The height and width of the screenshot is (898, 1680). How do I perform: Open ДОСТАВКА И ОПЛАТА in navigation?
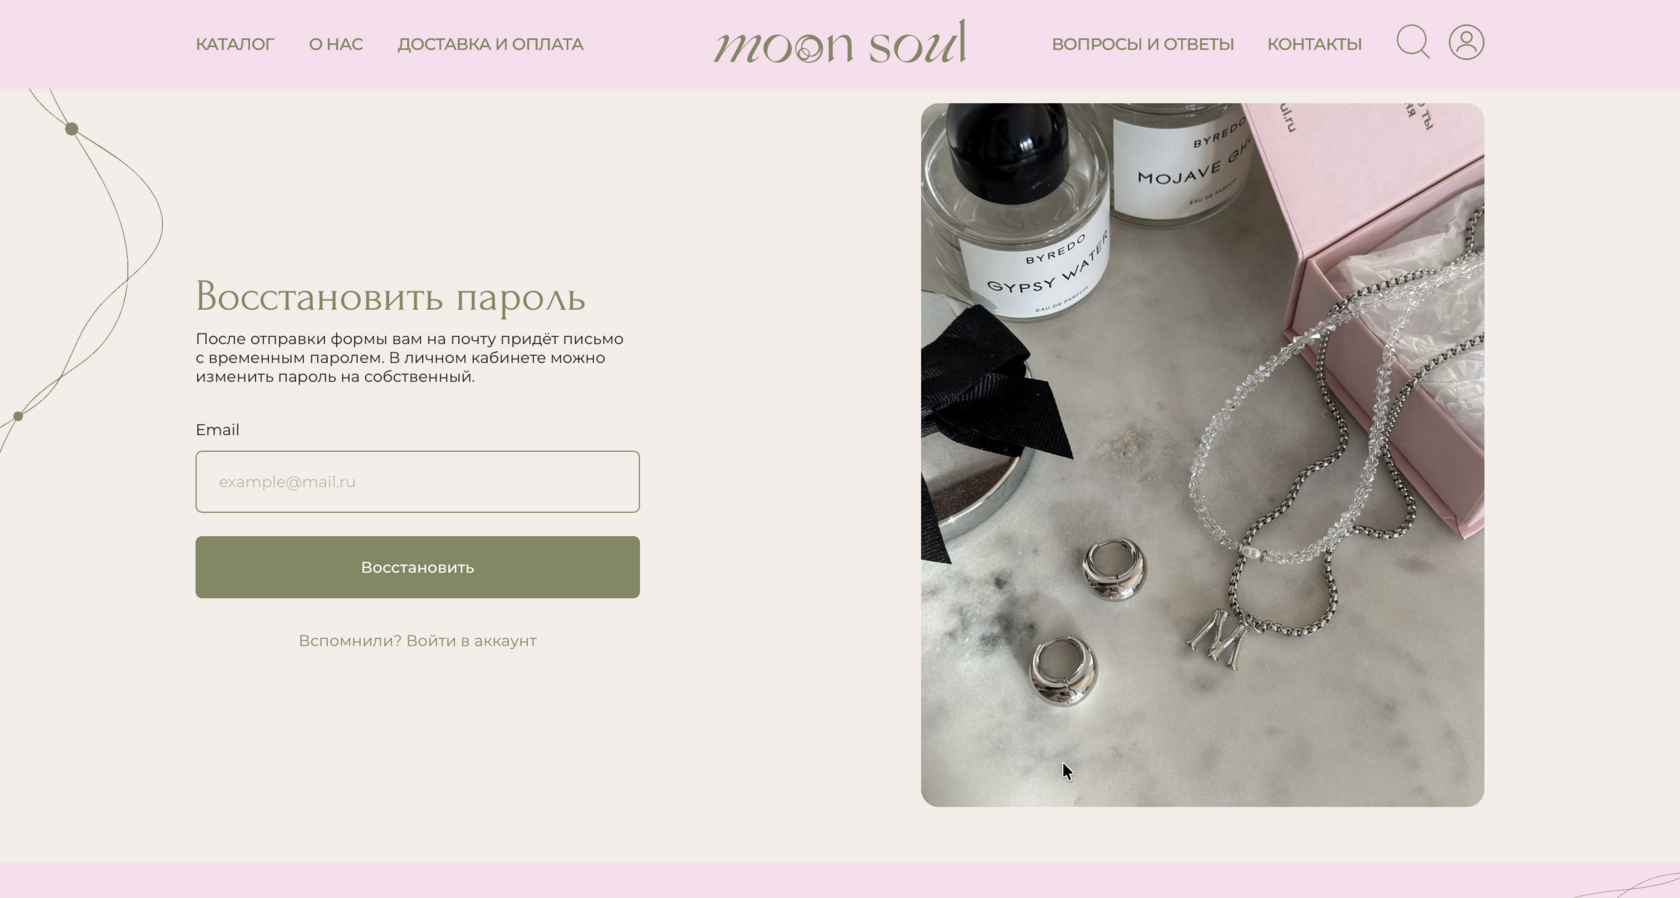pos(490,44)
